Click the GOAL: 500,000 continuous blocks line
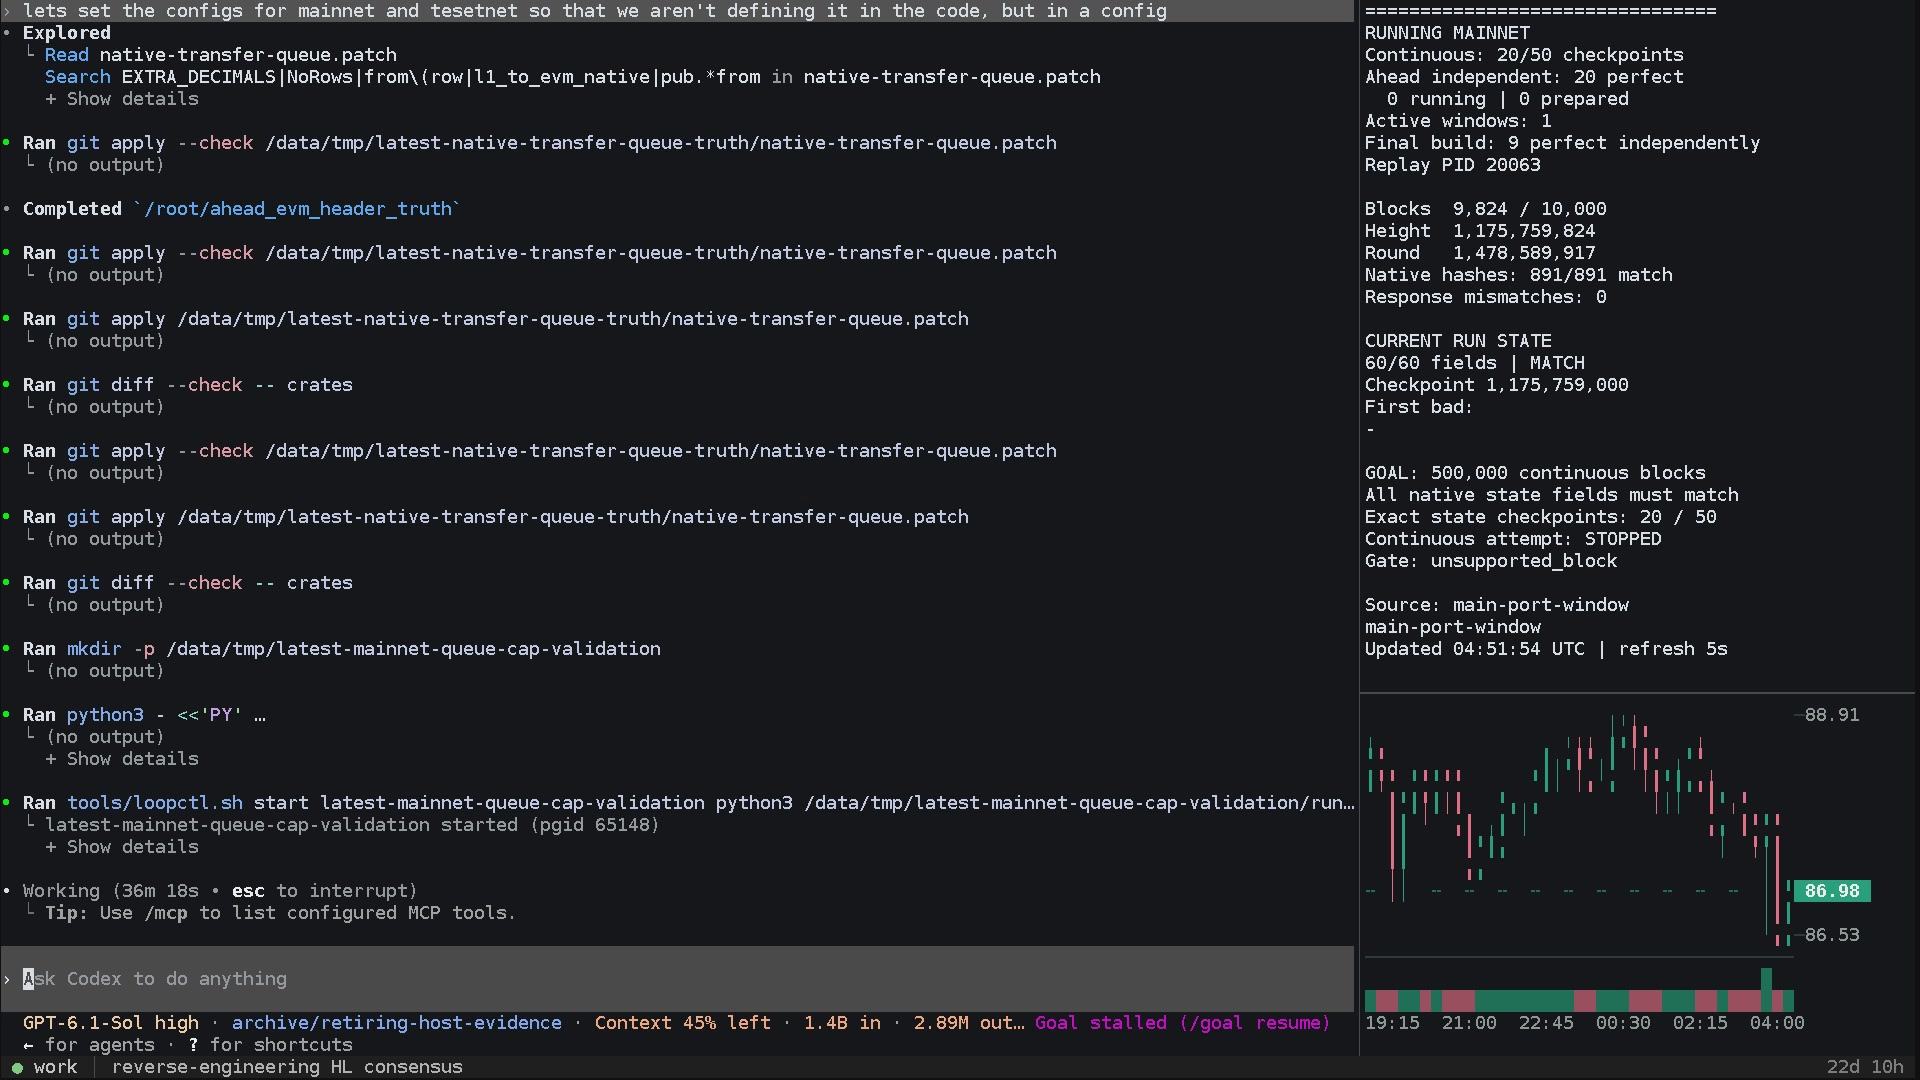 (x=1535, y=473)
